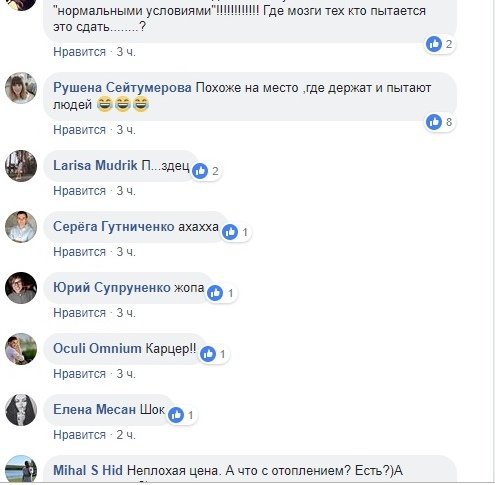Visit Larisa Mudrik's profile via name
This screenshot has height=485, width=495.
[95, 165]
